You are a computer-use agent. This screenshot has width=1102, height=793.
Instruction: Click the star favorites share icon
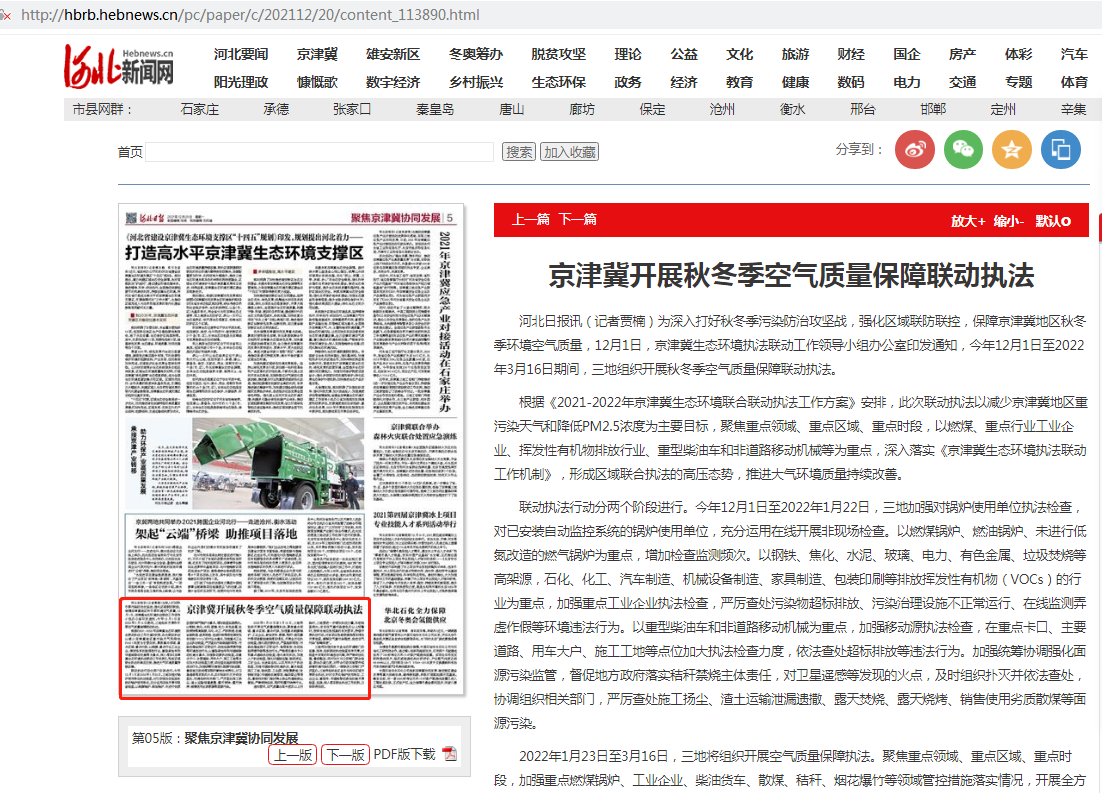1012,149
